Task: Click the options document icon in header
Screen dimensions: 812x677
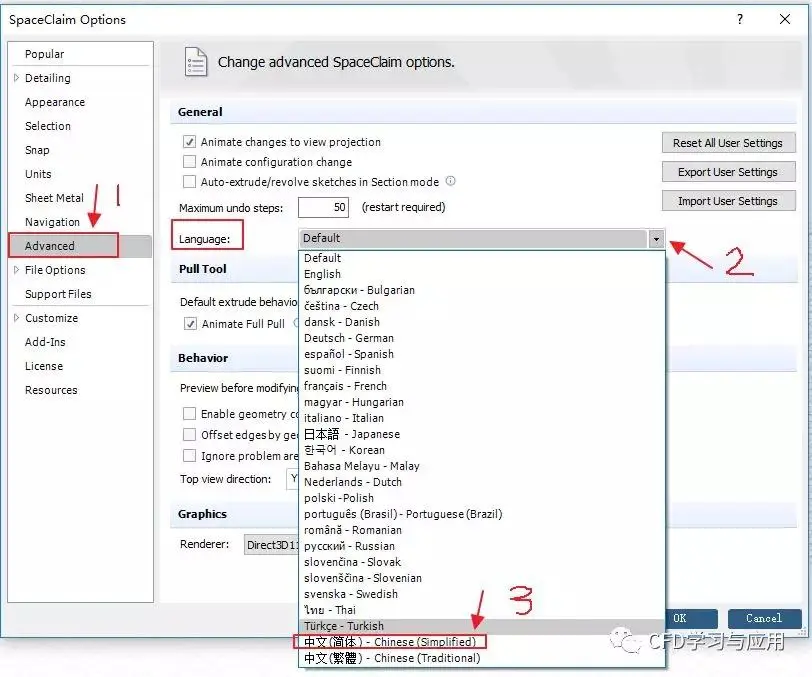Action: (x=196, y=62)
